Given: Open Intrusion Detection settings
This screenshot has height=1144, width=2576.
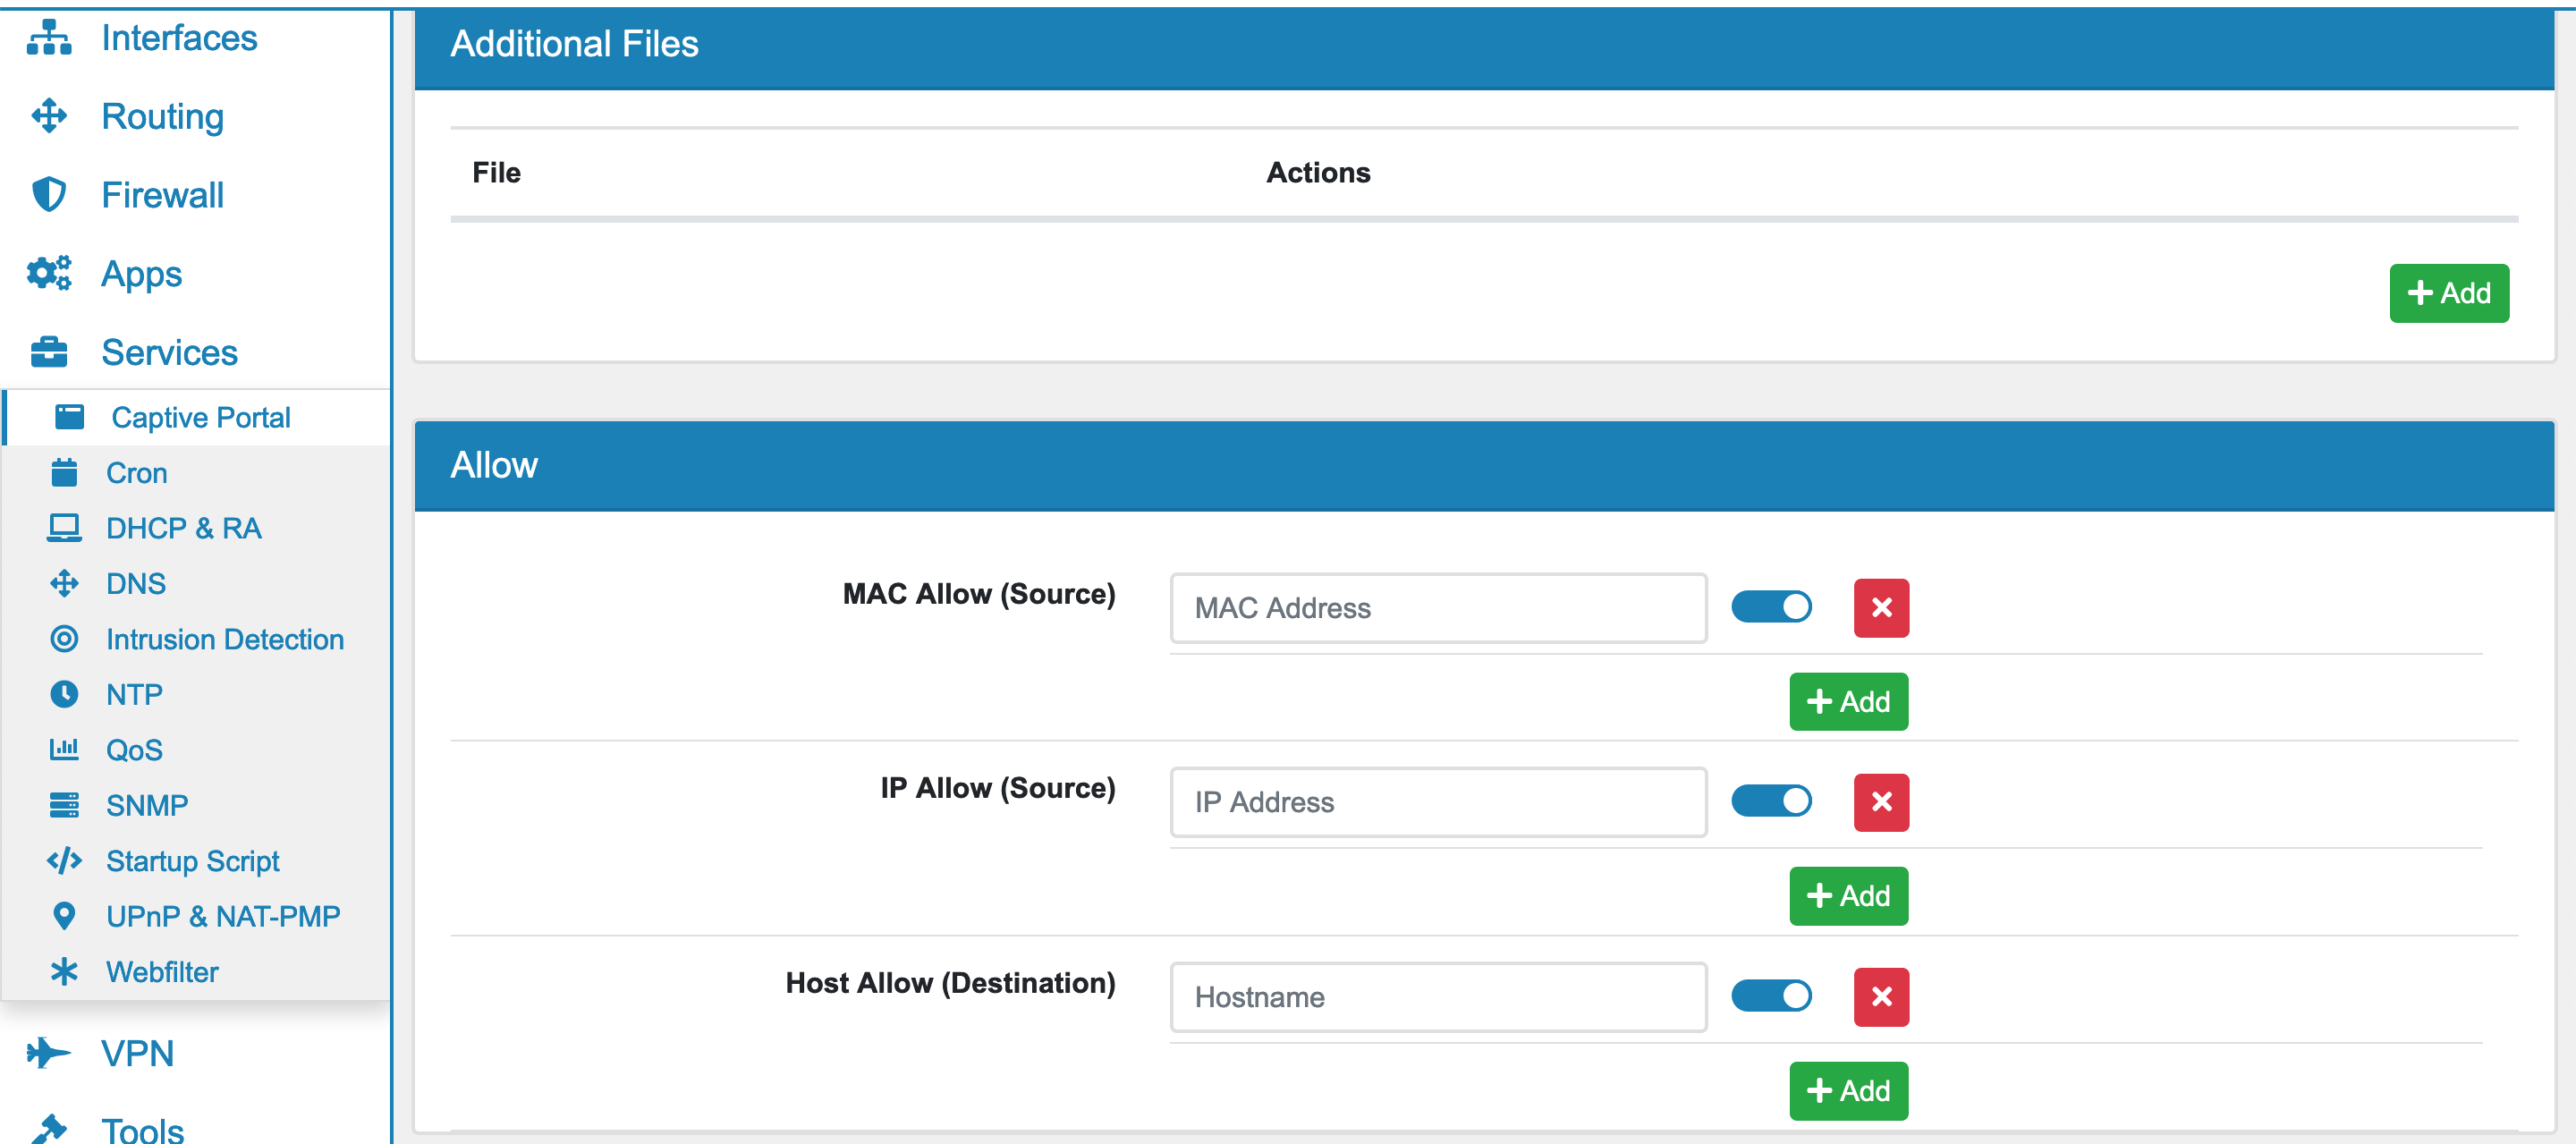Looking at the screenshot, I should [x=225, y=639].
